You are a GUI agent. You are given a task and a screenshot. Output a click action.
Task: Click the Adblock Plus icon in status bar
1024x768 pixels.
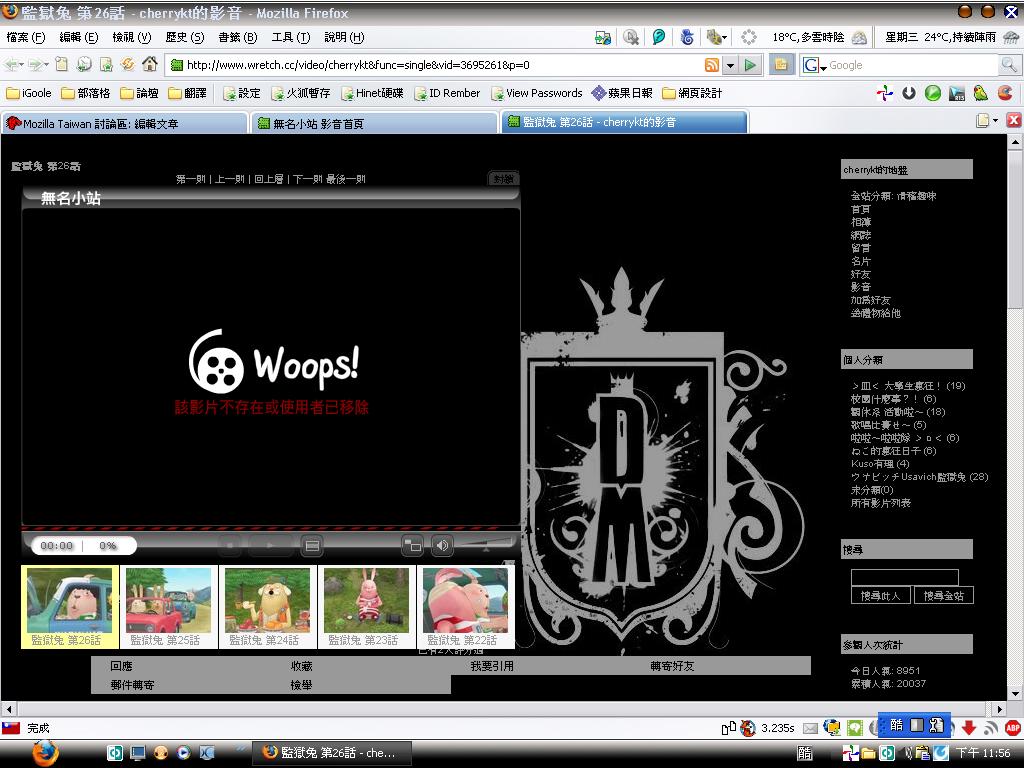click(x=1012, y=728)
